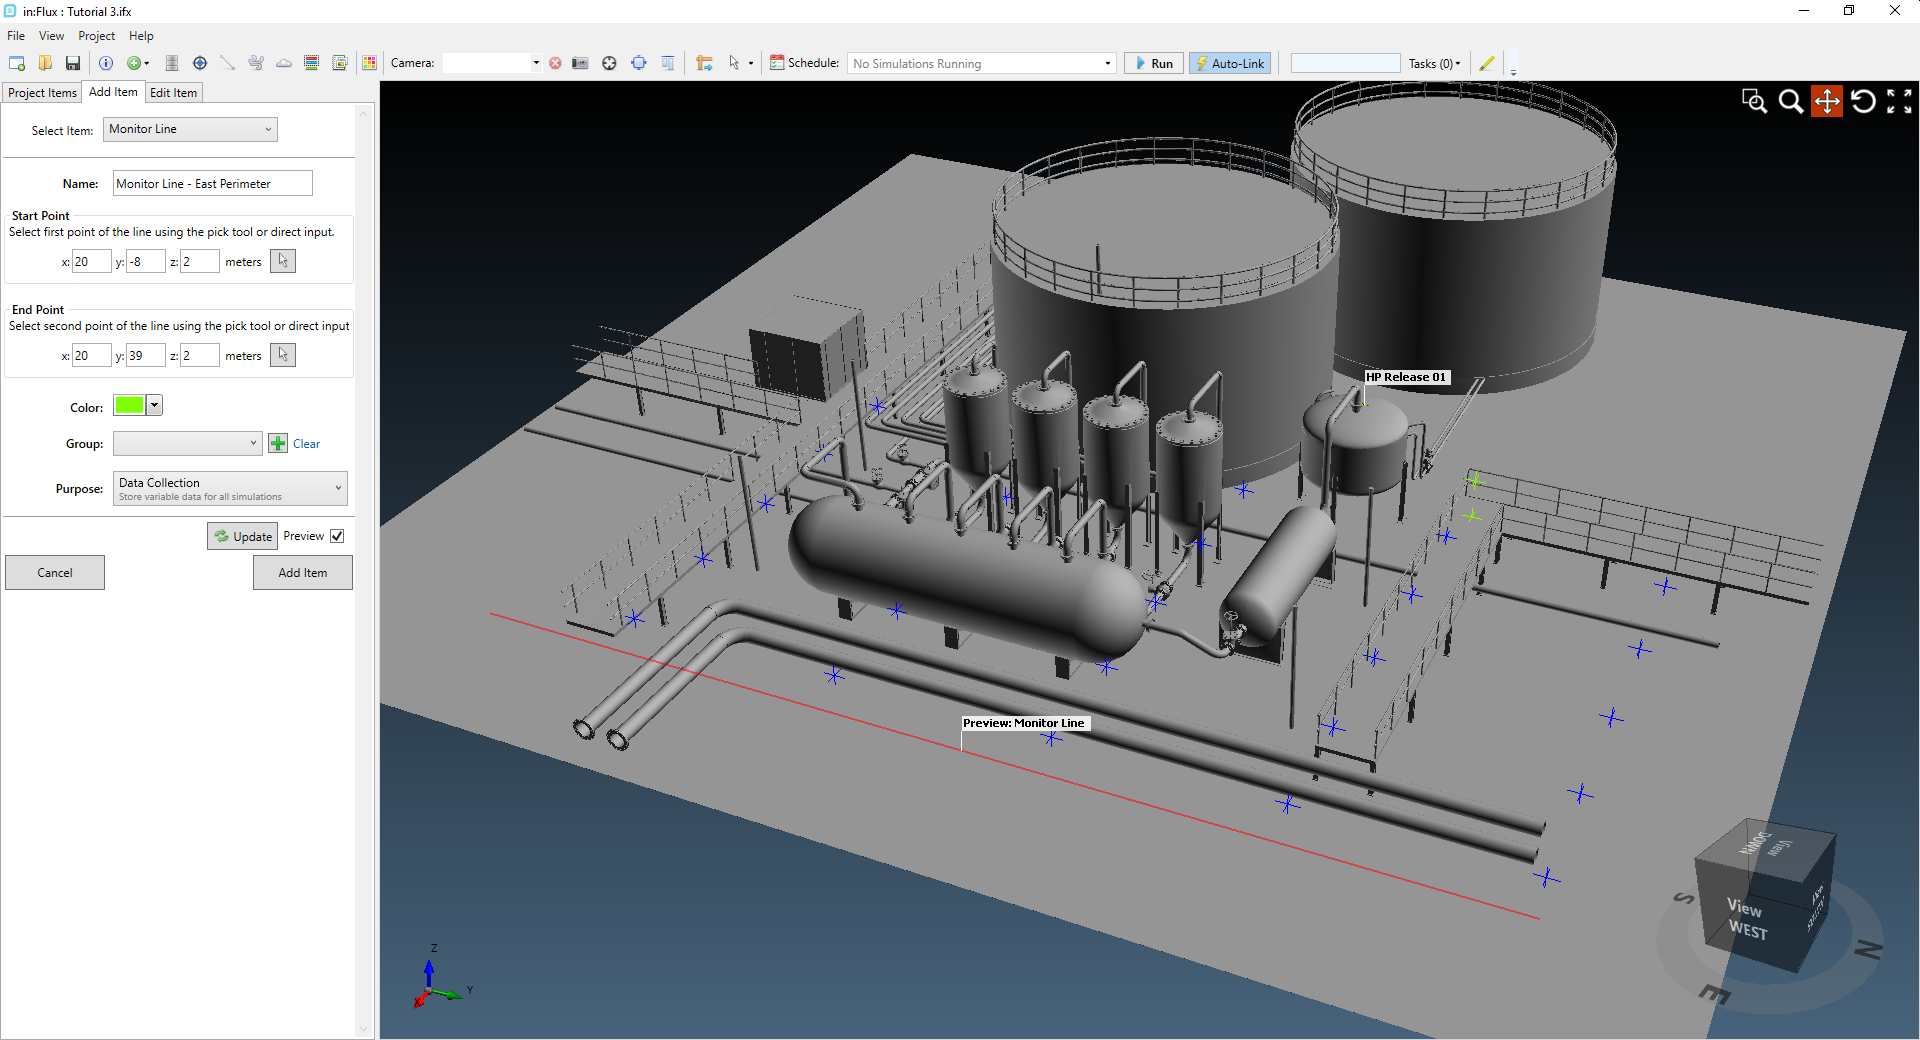The width and height of the screenshot is (1920, 1040).
Task: Click the cloud icon in toolbar
Action: [284, 63]
